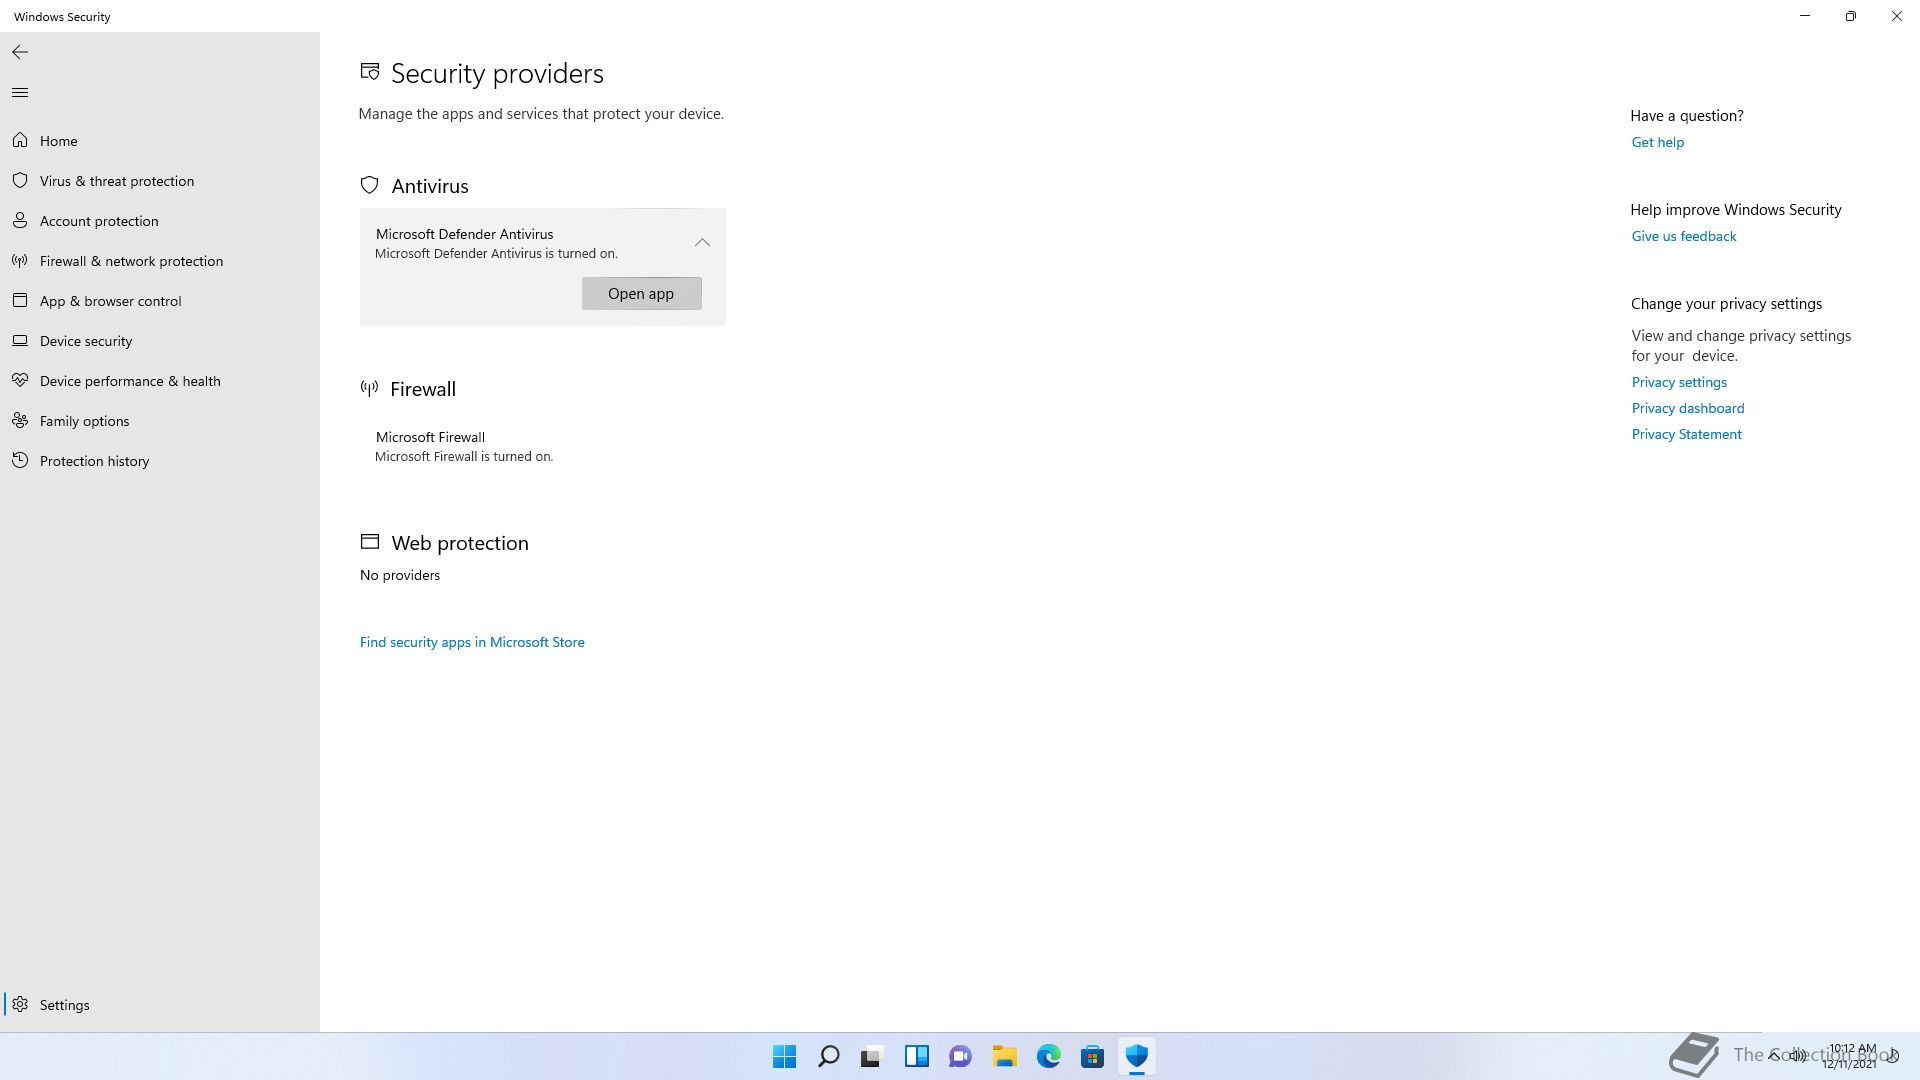Image resolution: width=1920 pixels, height=1080 pixels.
Task: Click the Get help link
Action: point(1657,142)
